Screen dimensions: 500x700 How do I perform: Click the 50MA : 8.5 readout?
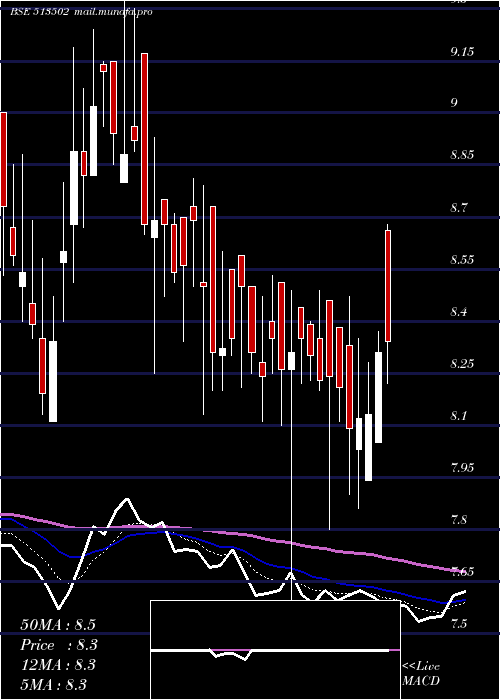pyautogui.click(x=58, y=625)
